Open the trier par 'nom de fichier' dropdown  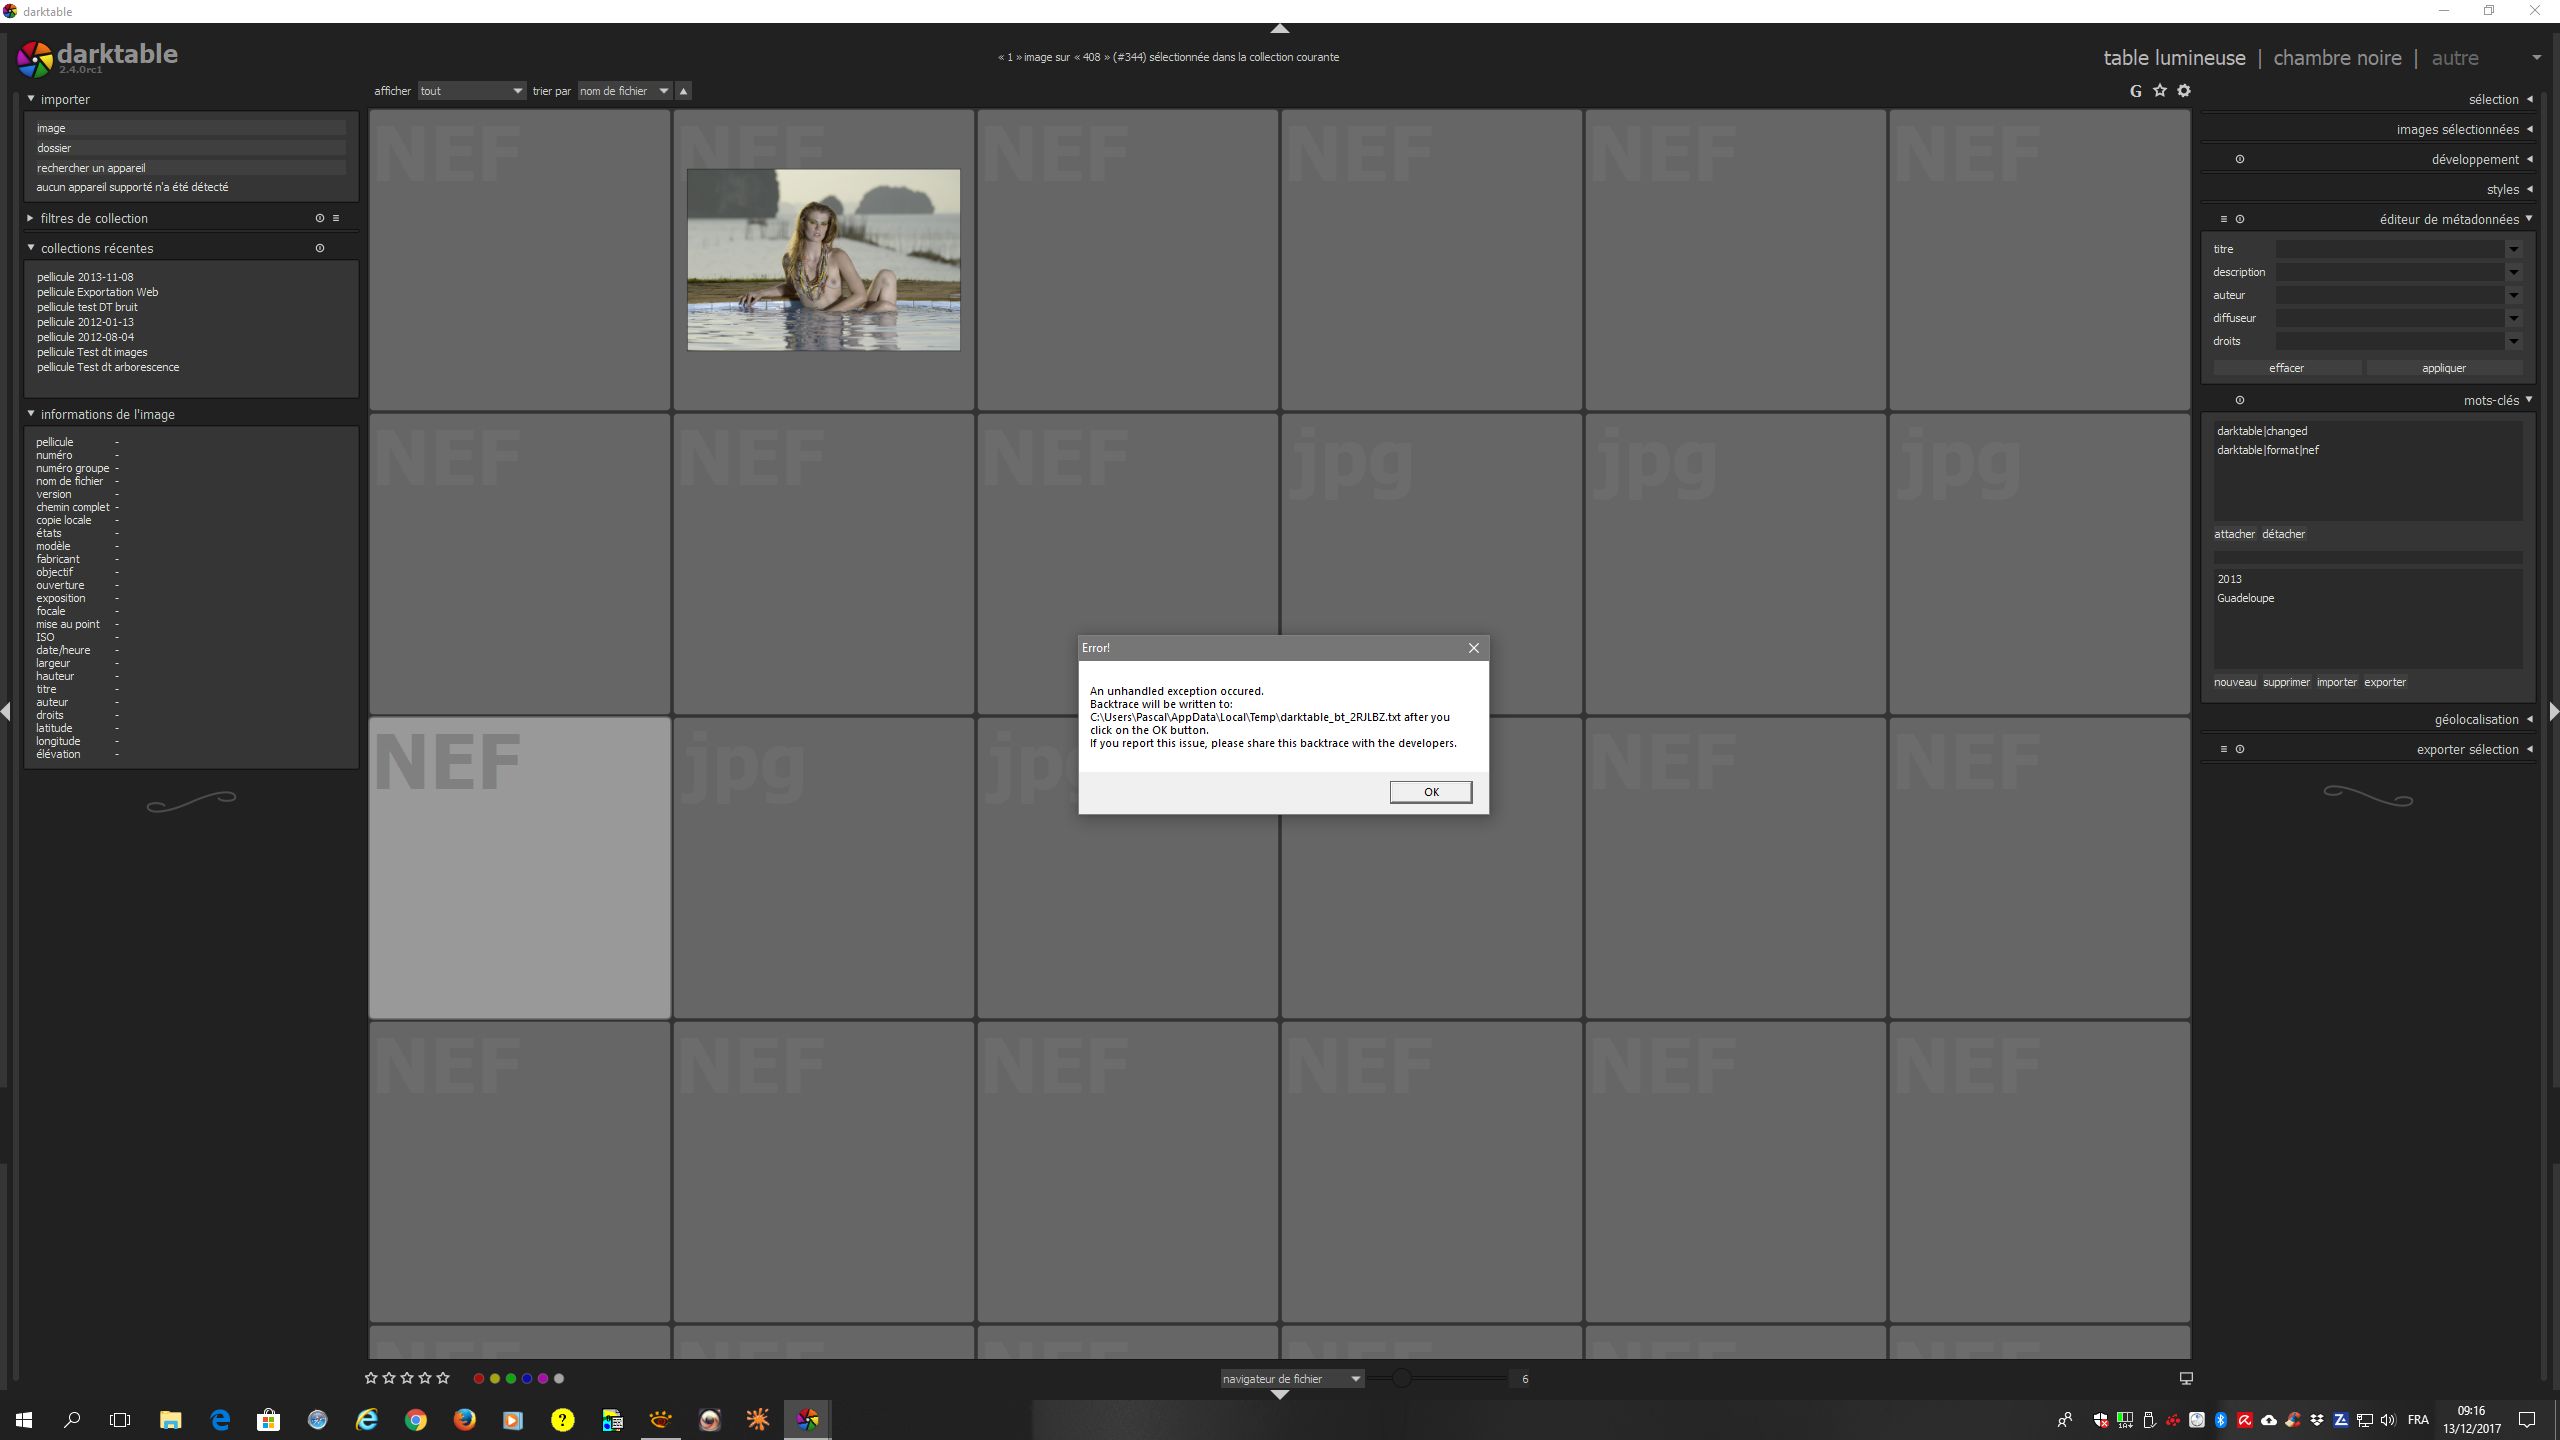625,91
